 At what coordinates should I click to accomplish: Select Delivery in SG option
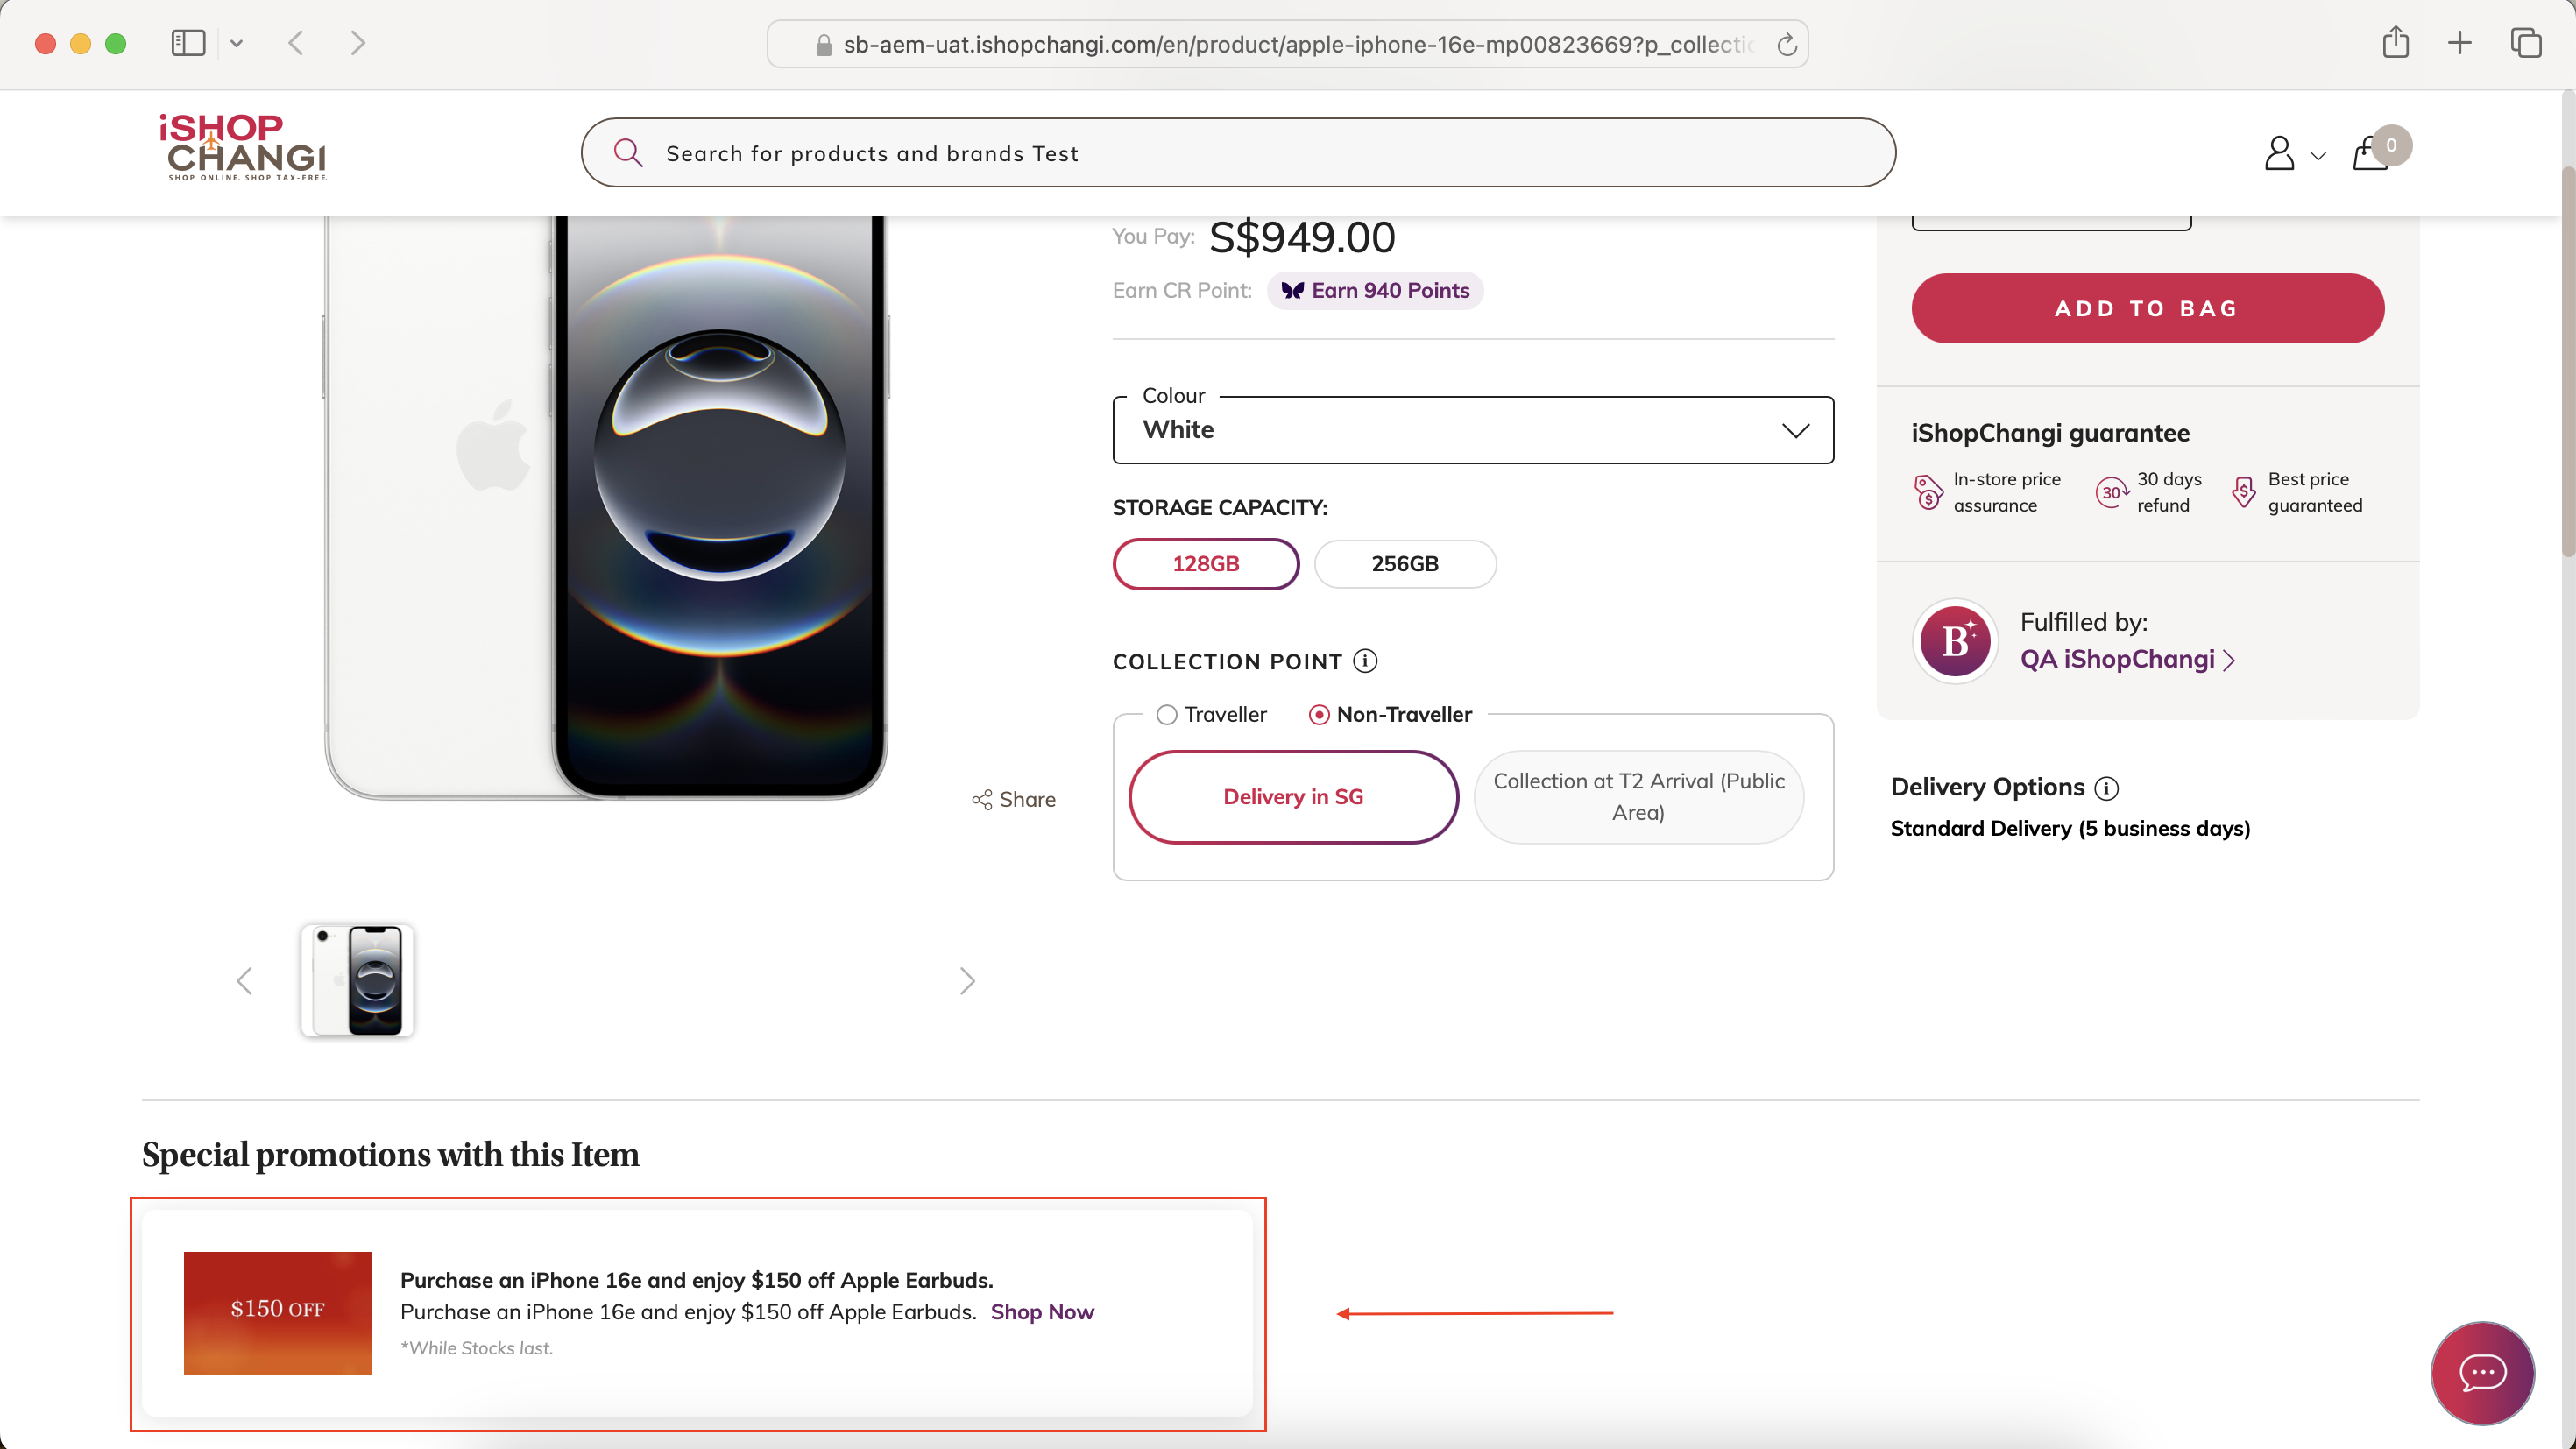[1293, 797]
